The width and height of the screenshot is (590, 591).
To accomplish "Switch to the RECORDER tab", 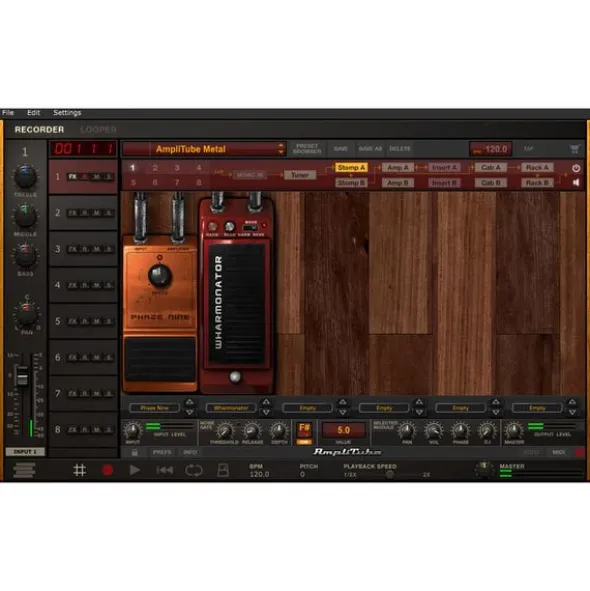I will 39,130.
